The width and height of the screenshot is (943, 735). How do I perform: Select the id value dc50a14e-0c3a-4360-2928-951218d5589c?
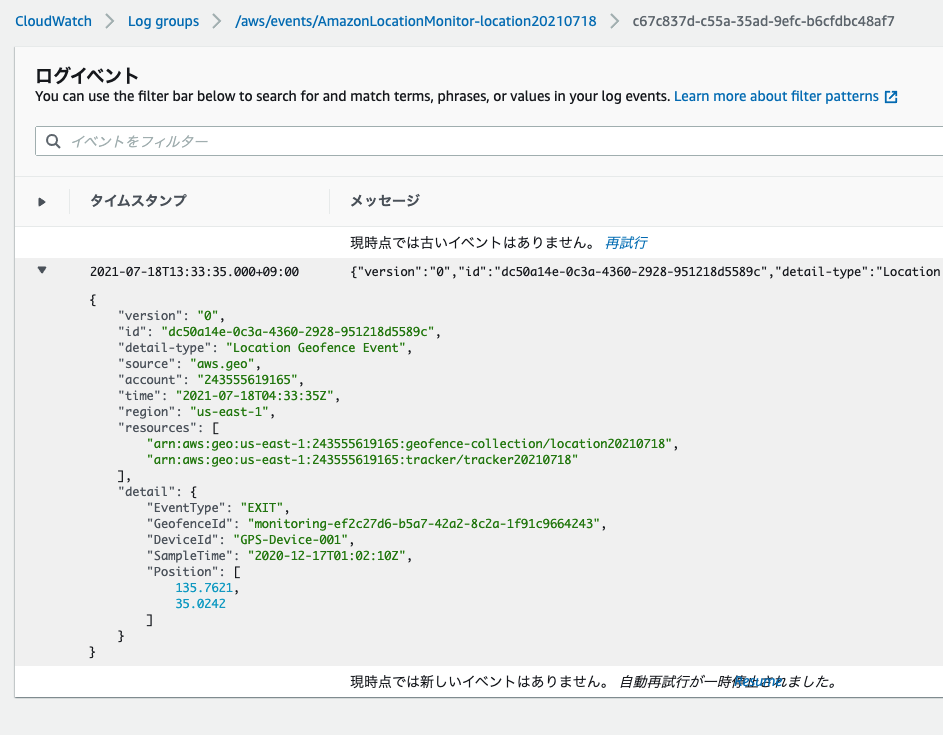tap(298, 332)
